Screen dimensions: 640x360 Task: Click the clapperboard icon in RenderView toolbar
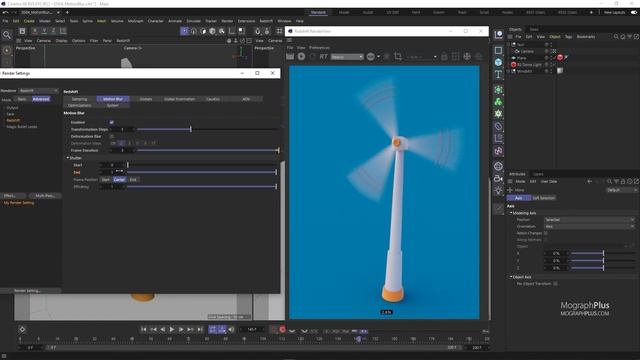(x=290, y=57)
